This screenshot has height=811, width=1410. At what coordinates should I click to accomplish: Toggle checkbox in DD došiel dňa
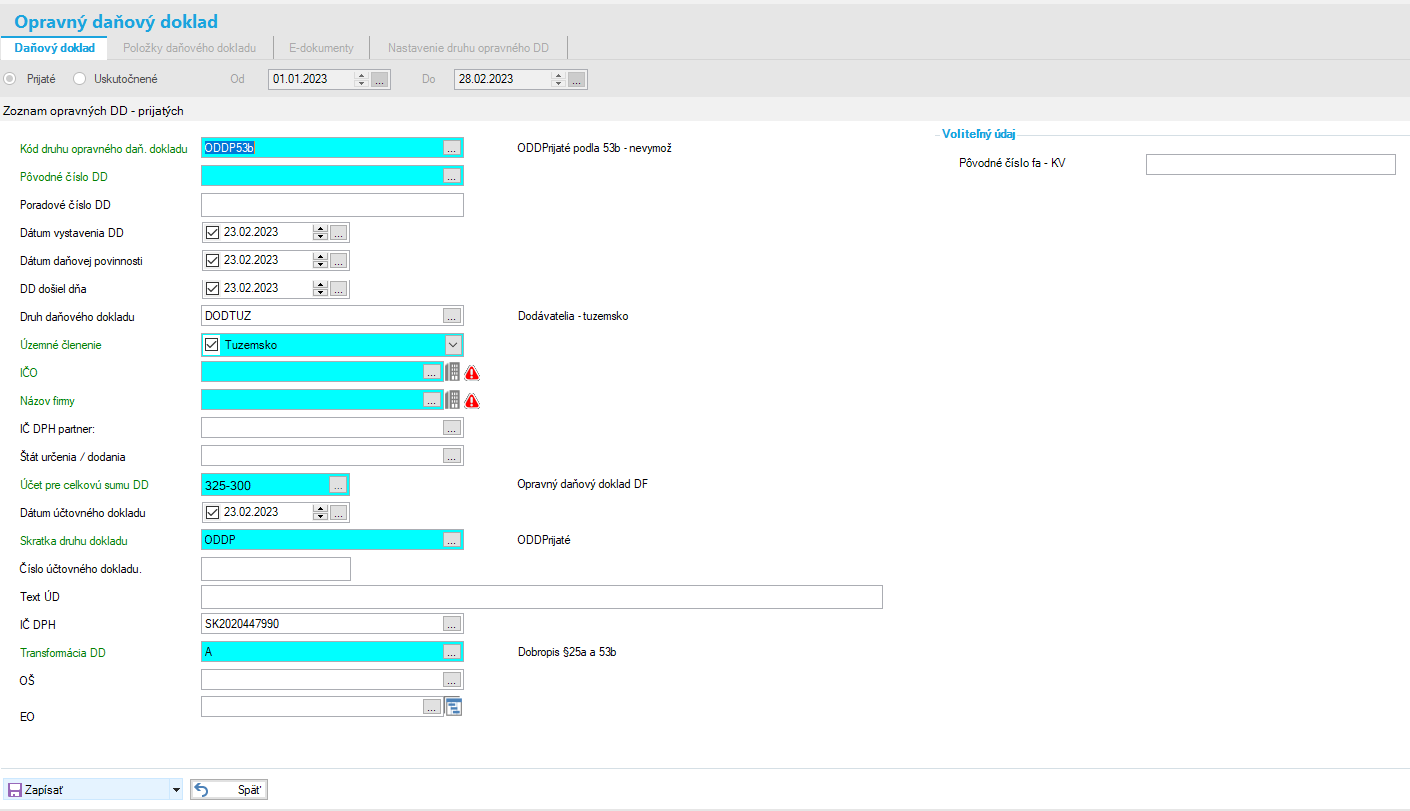coord(211,288)
